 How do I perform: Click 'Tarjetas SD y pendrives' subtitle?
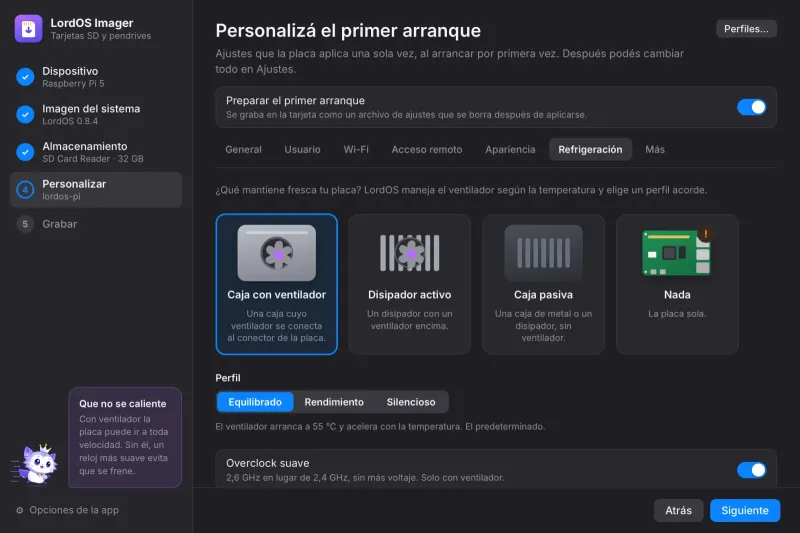coord(101,36)
